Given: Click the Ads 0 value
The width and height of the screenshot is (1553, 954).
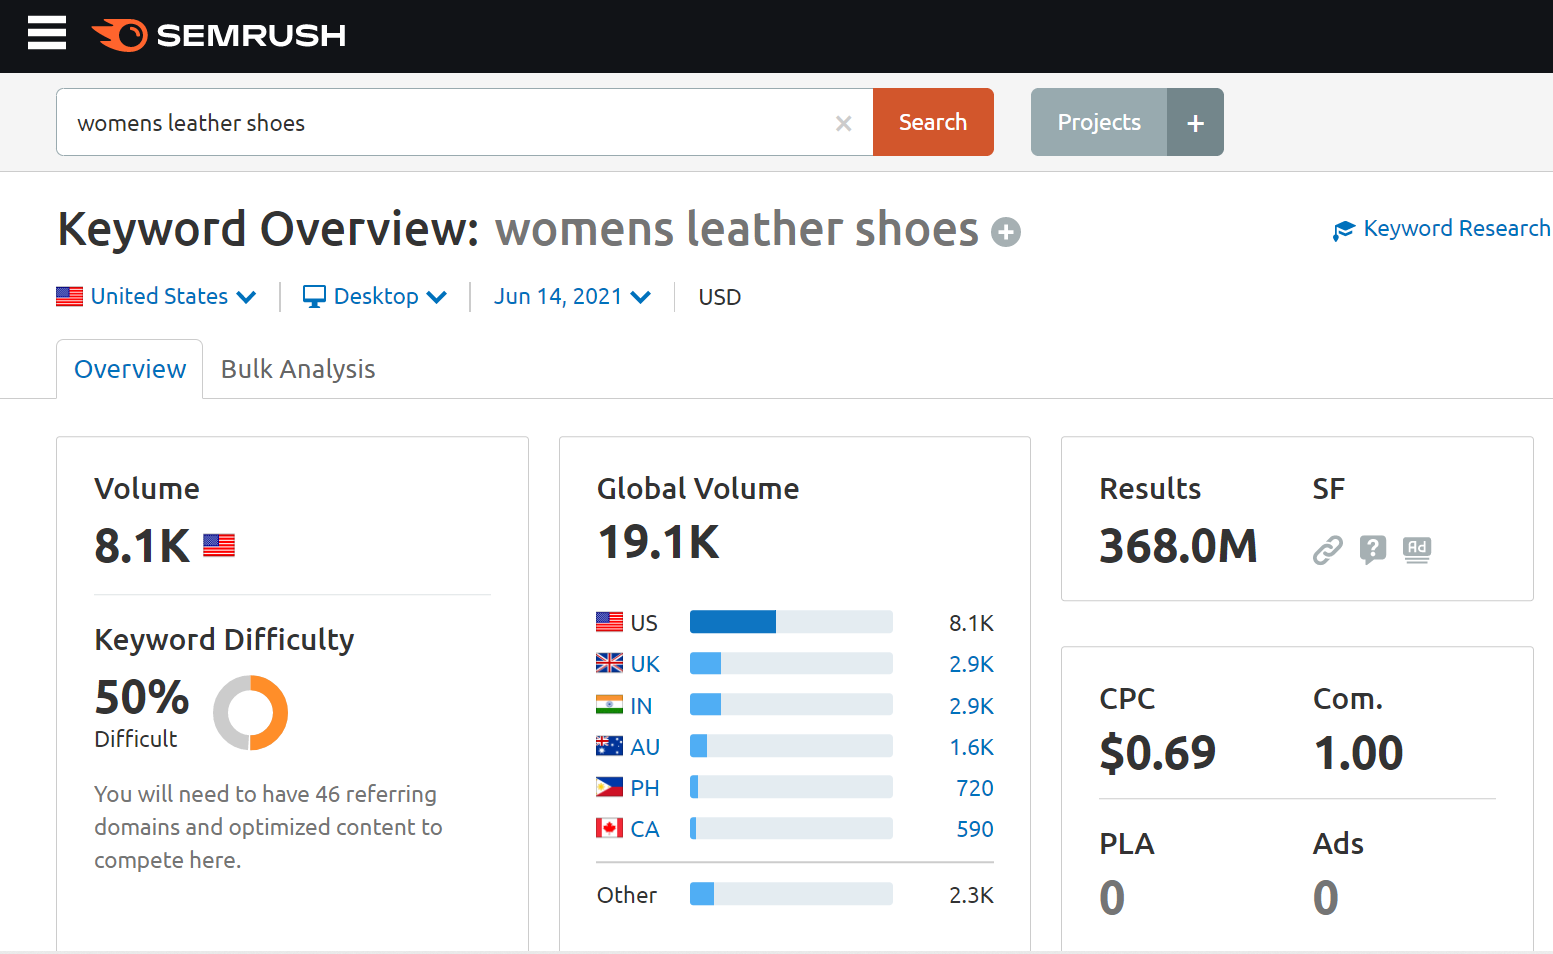Looking at the screenshot, I should (x=1326, y=898).
